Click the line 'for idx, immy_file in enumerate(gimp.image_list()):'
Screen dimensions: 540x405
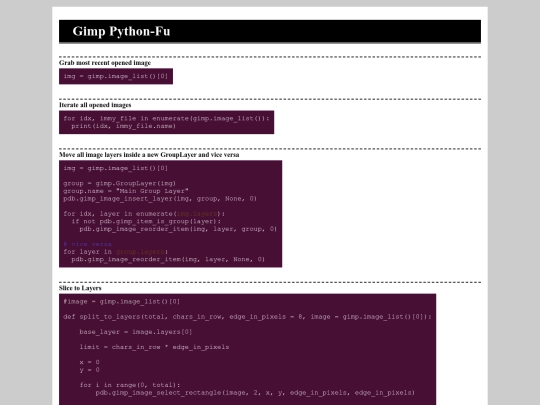pyautogui.click(x=166, y=118)
